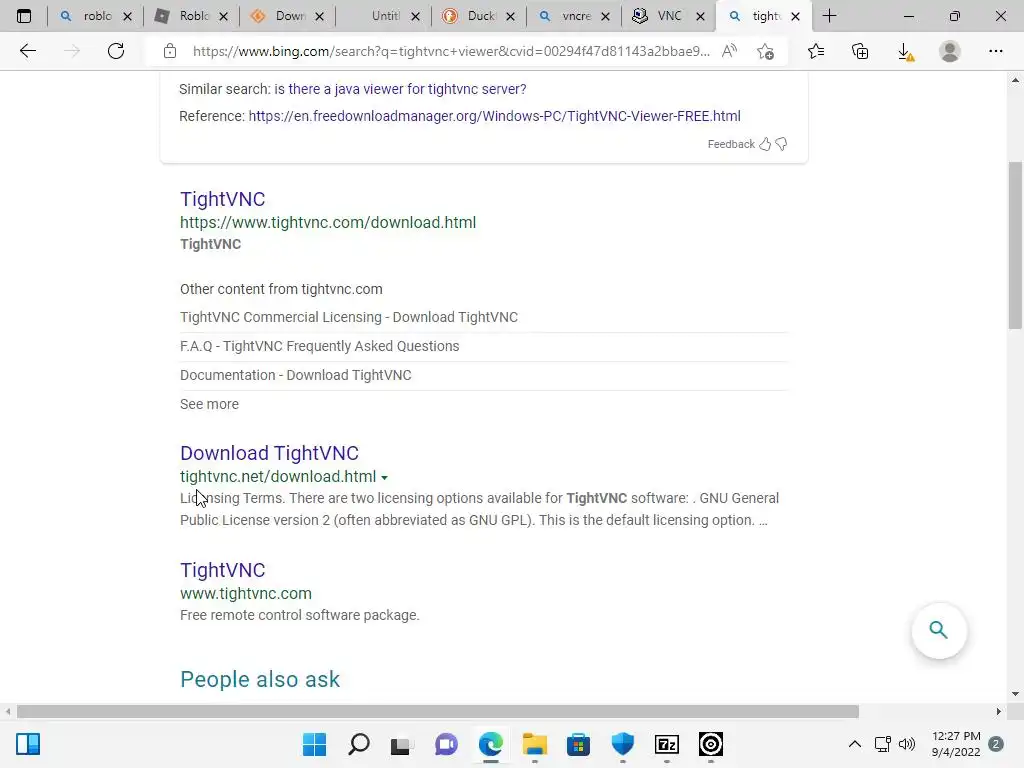The height and width of the screenshot is (768, 1024).
Task: Open Task View on taskbar
Action: click(x=402, y=744)
